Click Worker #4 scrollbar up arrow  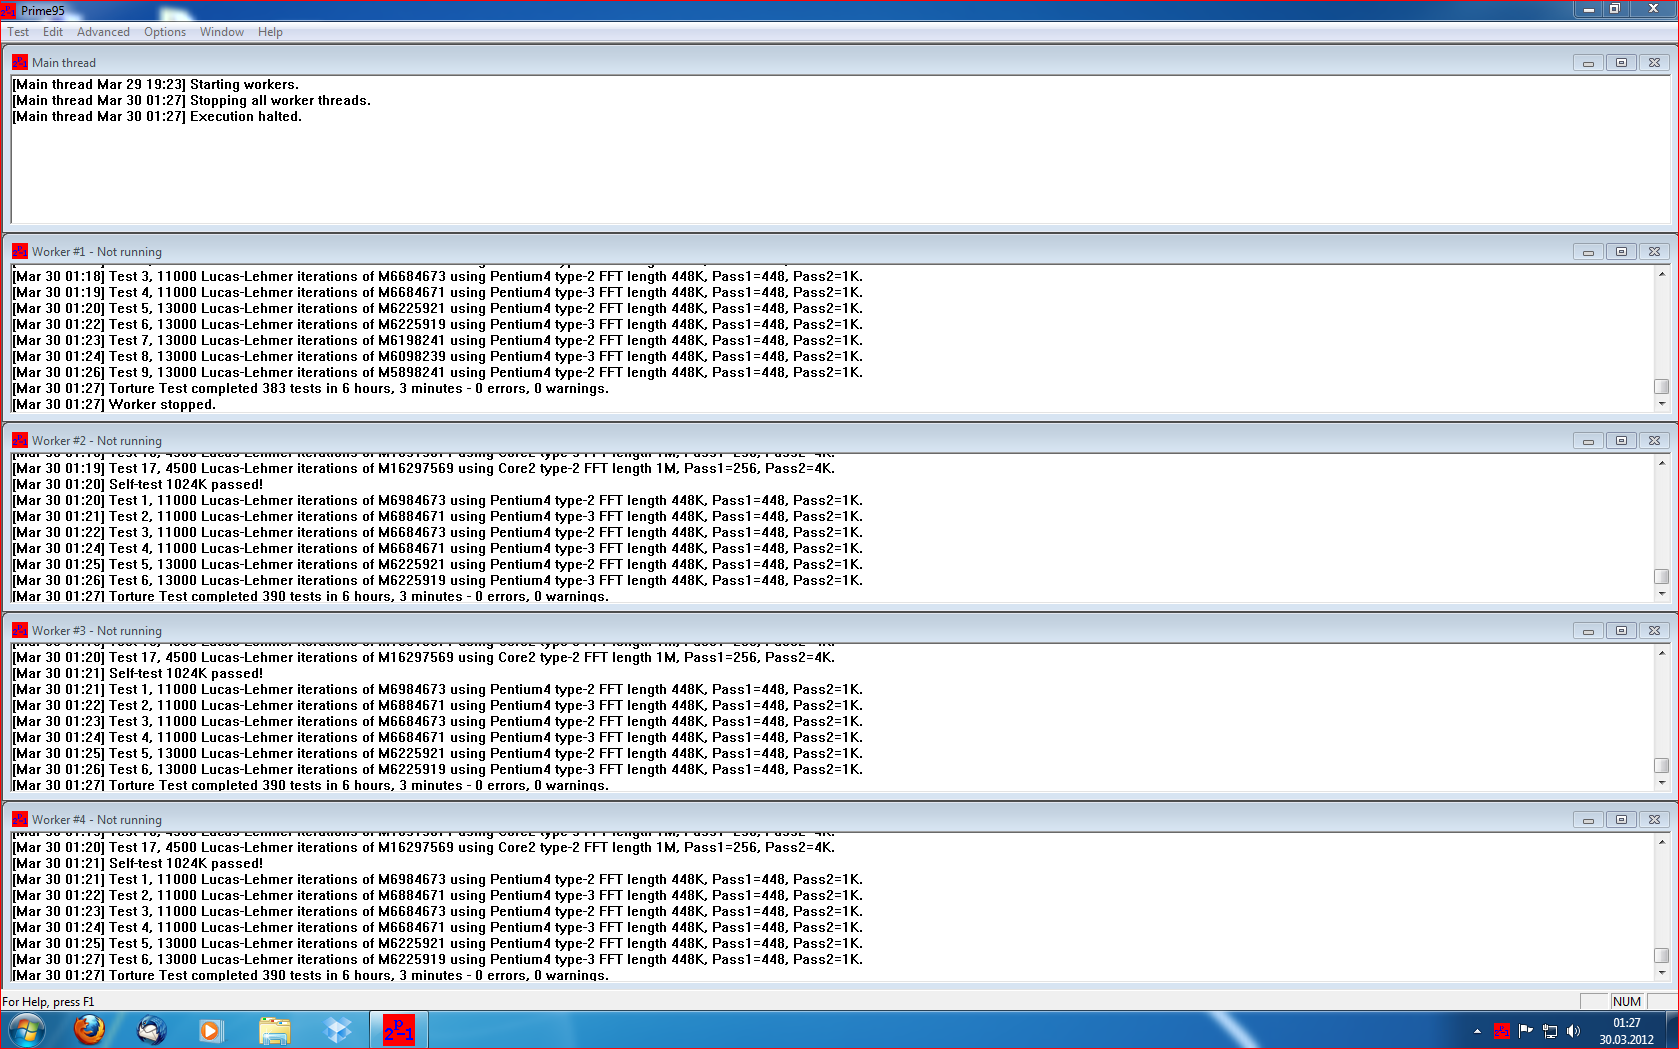(x=1661, y=842)
